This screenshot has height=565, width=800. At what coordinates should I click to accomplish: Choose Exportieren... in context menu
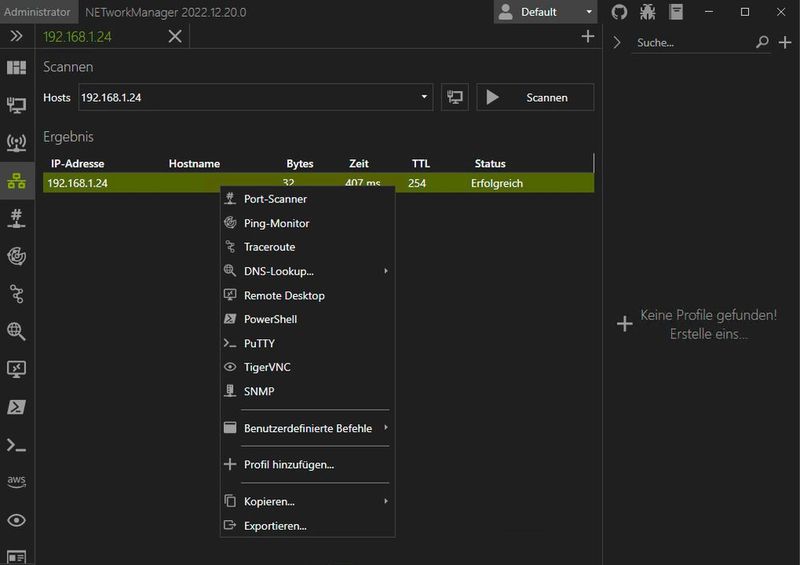275,525
